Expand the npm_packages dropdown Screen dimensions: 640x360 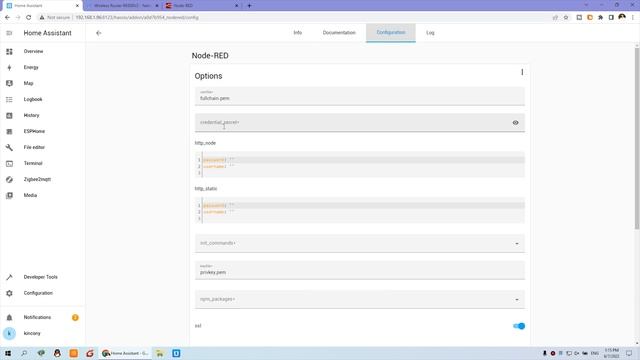coord(517,300)
